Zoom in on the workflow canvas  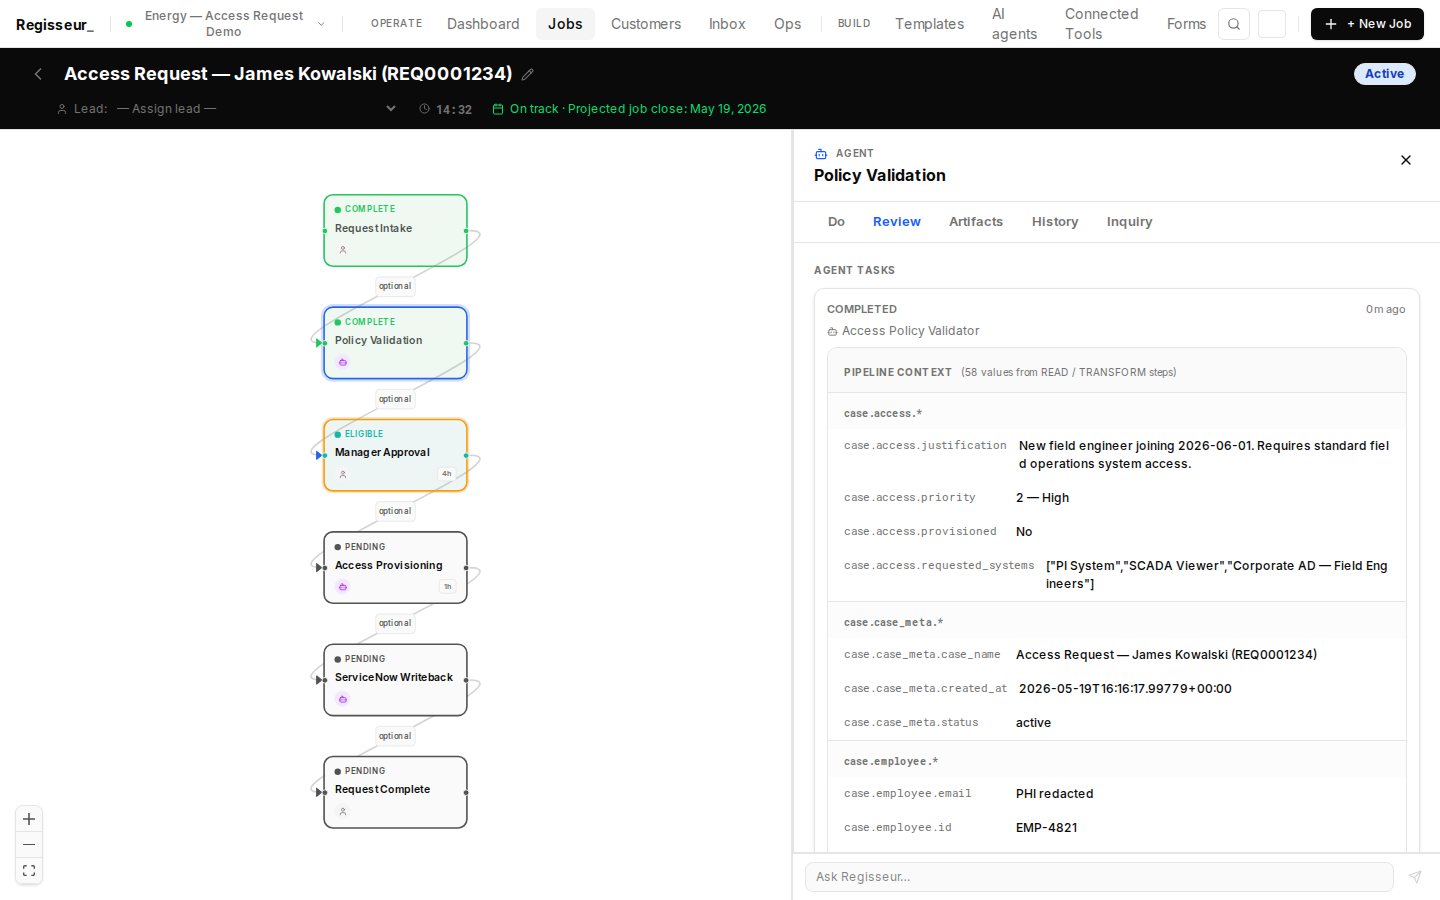tap(29, 819)
